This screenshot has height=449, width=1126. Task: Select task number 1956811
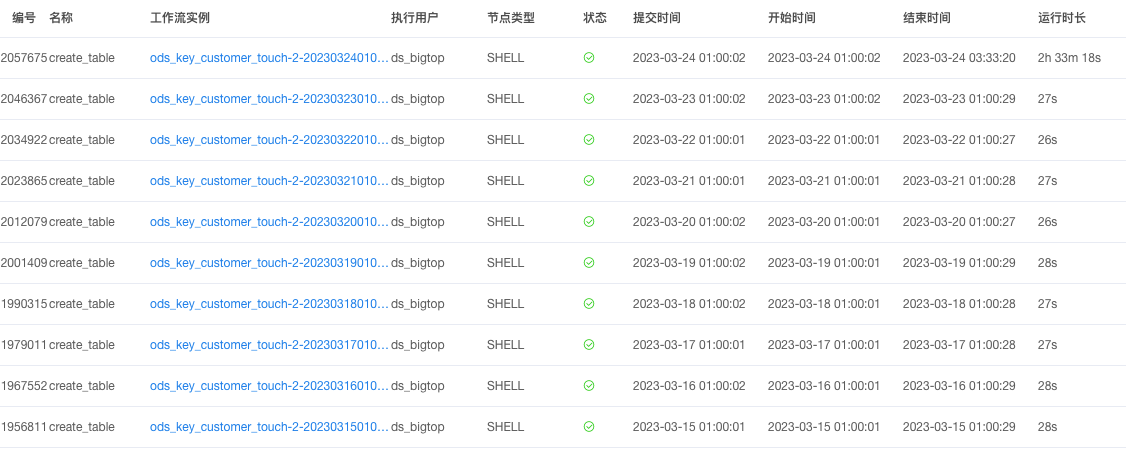click(24, 427)
